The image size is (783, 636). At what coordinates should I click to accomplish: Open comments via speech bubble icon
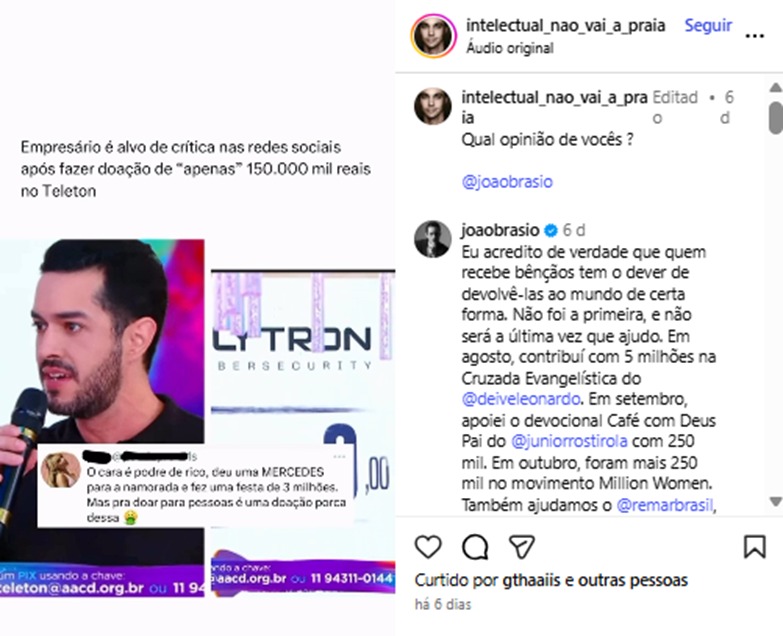click(x=475, y=547)
